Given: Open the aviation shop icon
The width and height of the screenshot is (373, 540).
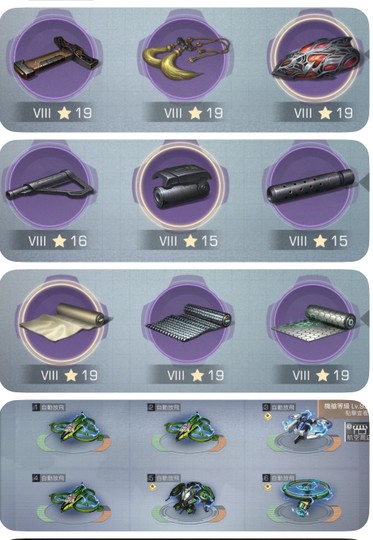Looking at the screenshot, I should [x=359, y=432].
